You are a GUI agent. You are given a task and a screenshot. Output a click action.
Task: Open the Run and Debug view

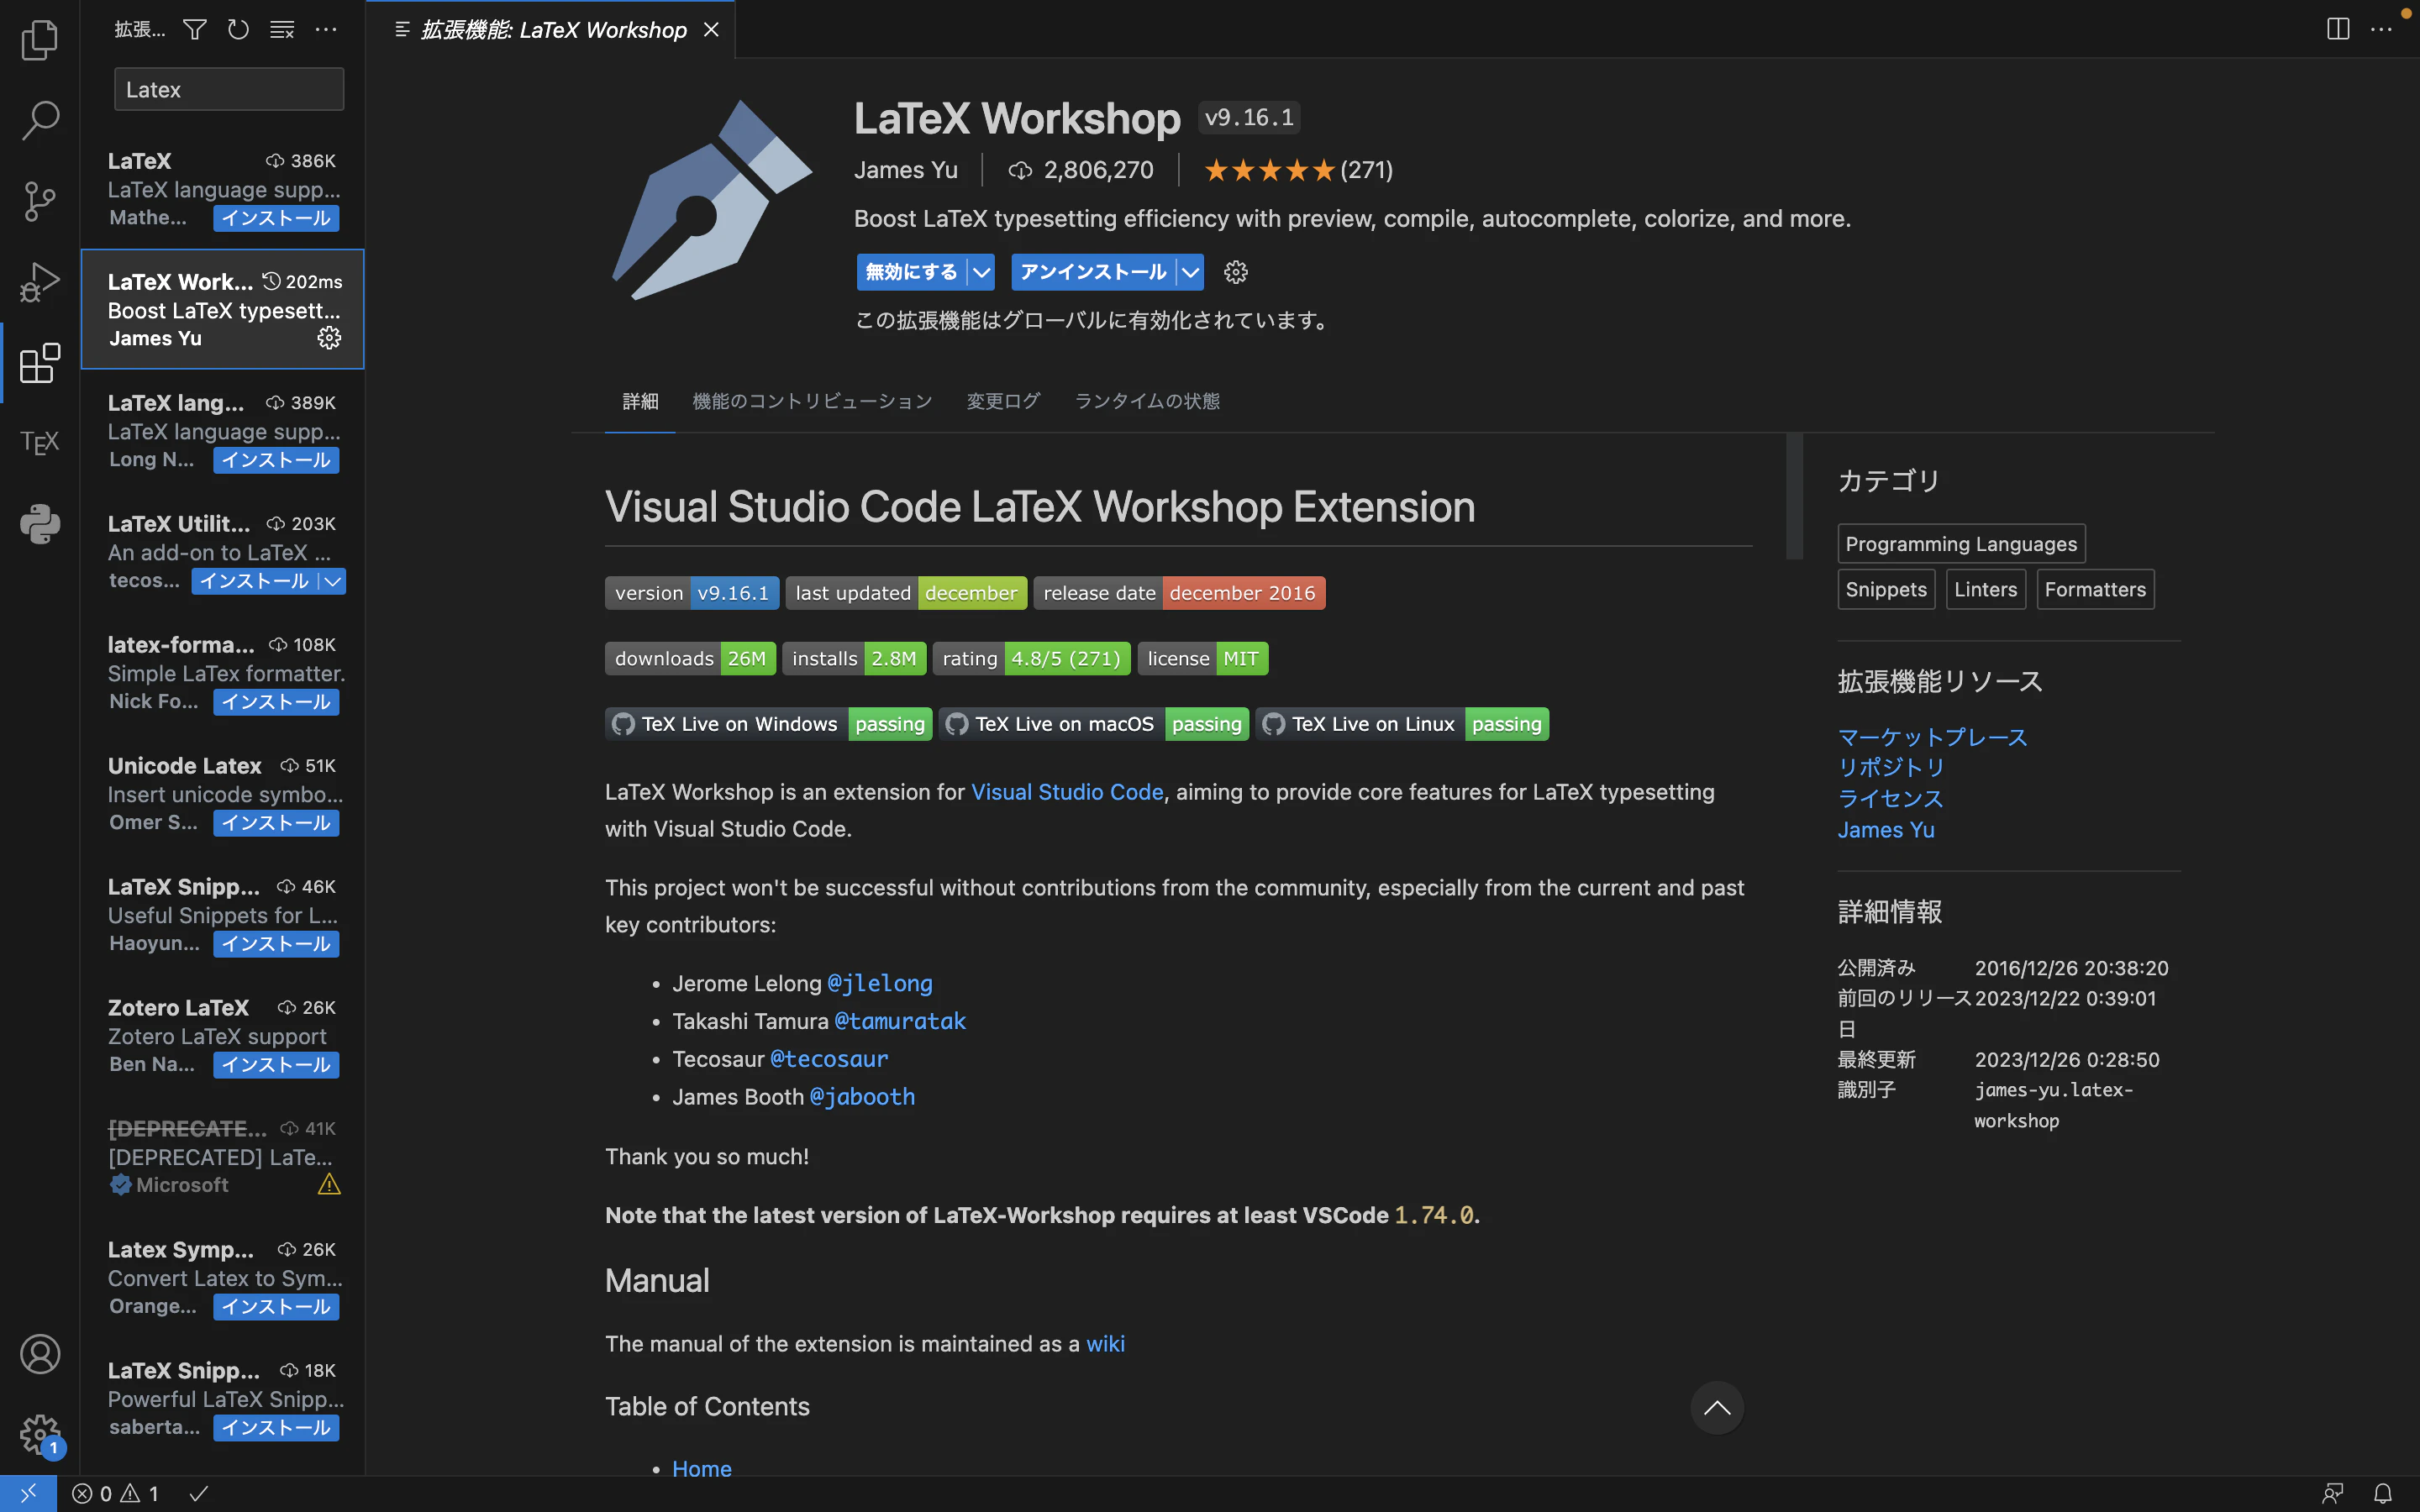(x=40, y=282)
